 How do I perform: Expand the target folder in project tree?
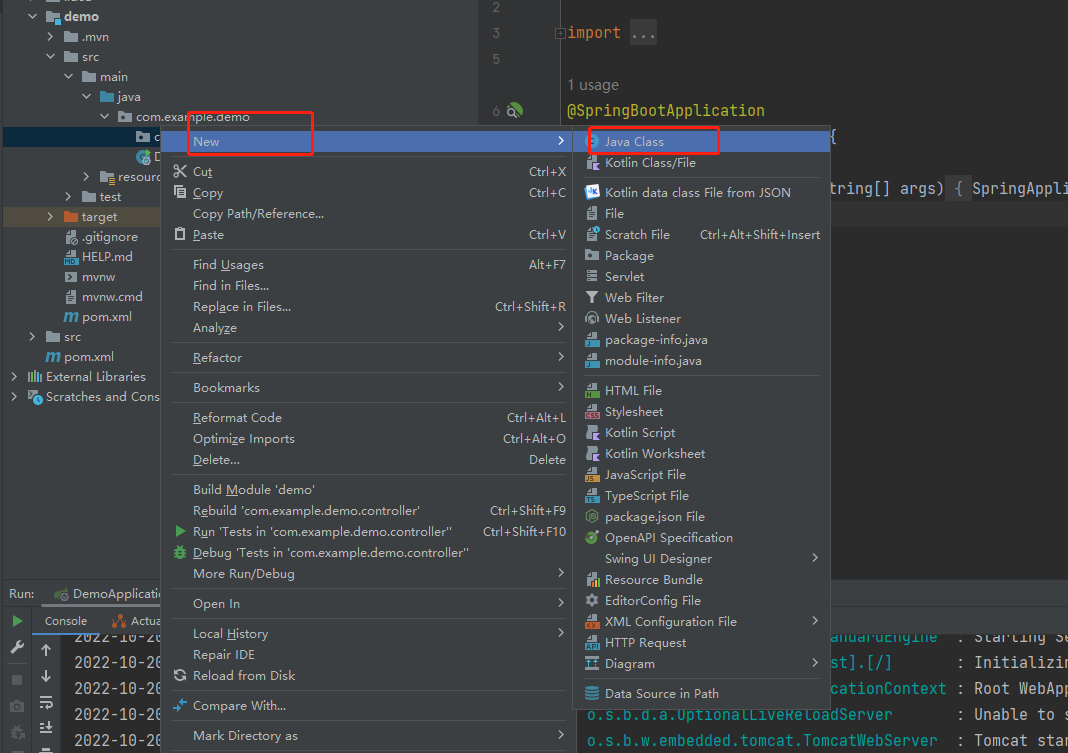pos(51,217)
